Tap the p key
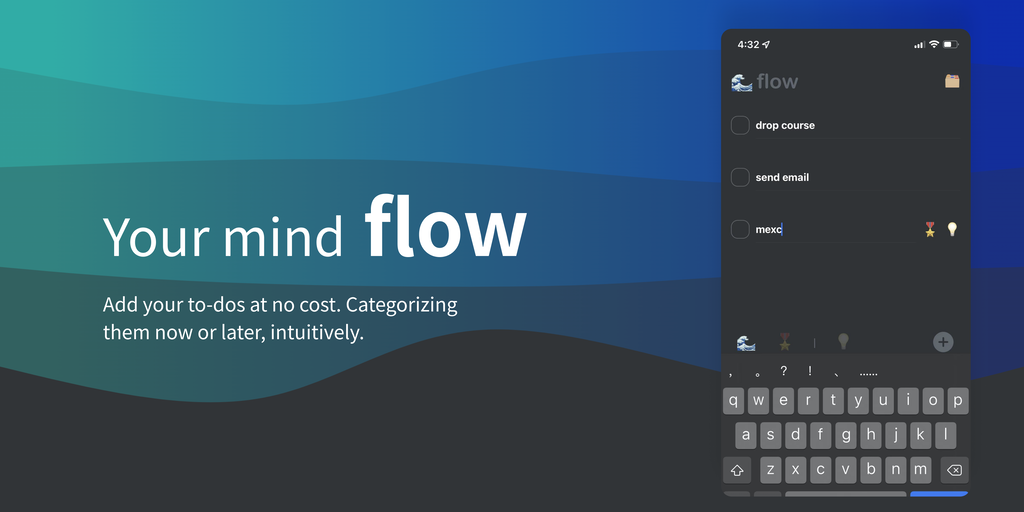1024x512 pixels. pyautogui.click(x=958, y=401)
